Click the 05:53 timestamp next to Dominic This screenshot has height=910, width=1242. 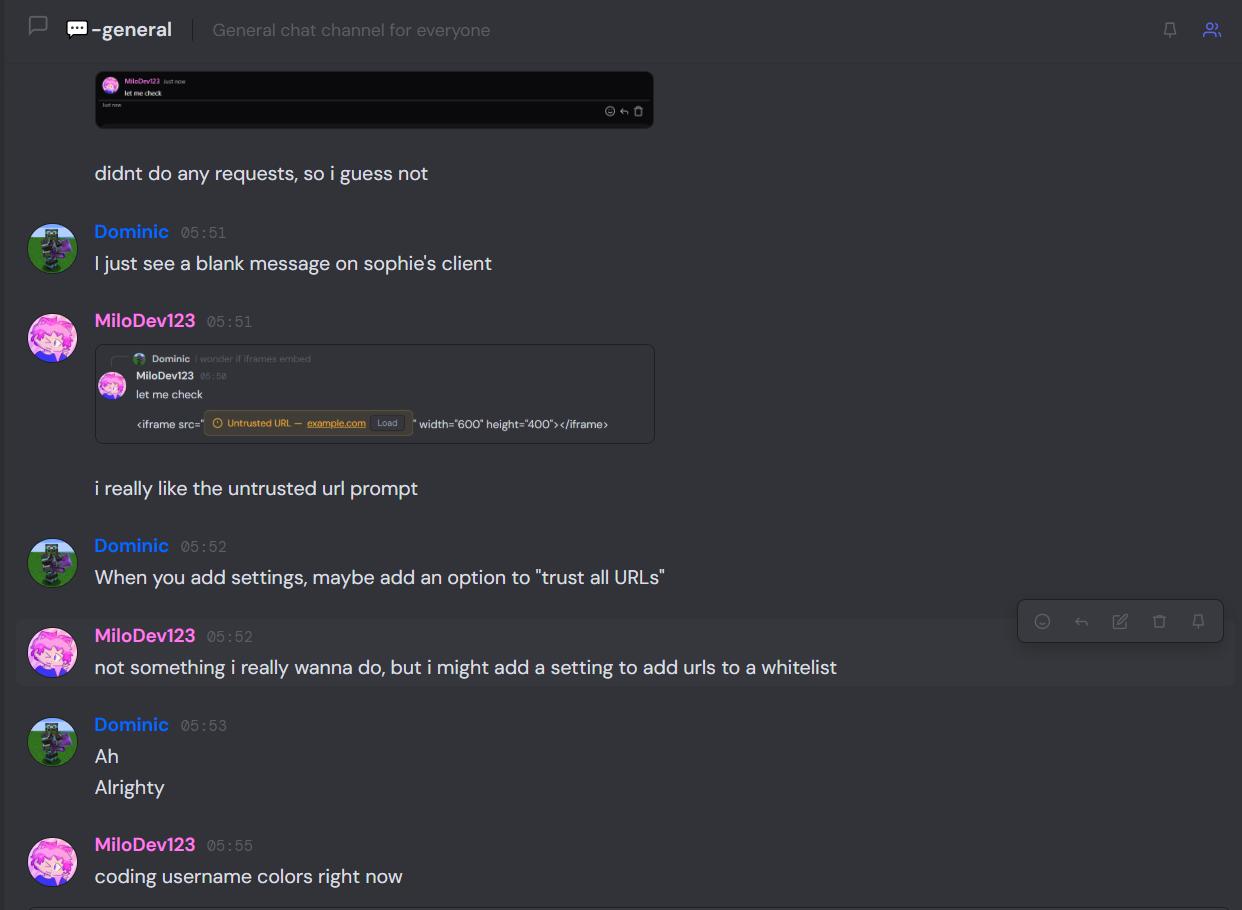(x=204, y=726)
